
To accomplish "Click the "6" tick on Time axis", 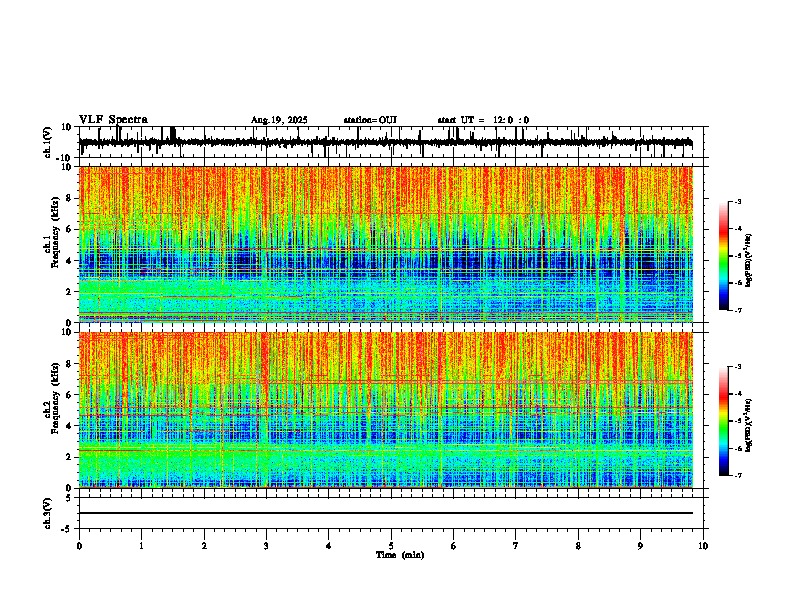I will [453, 546].
